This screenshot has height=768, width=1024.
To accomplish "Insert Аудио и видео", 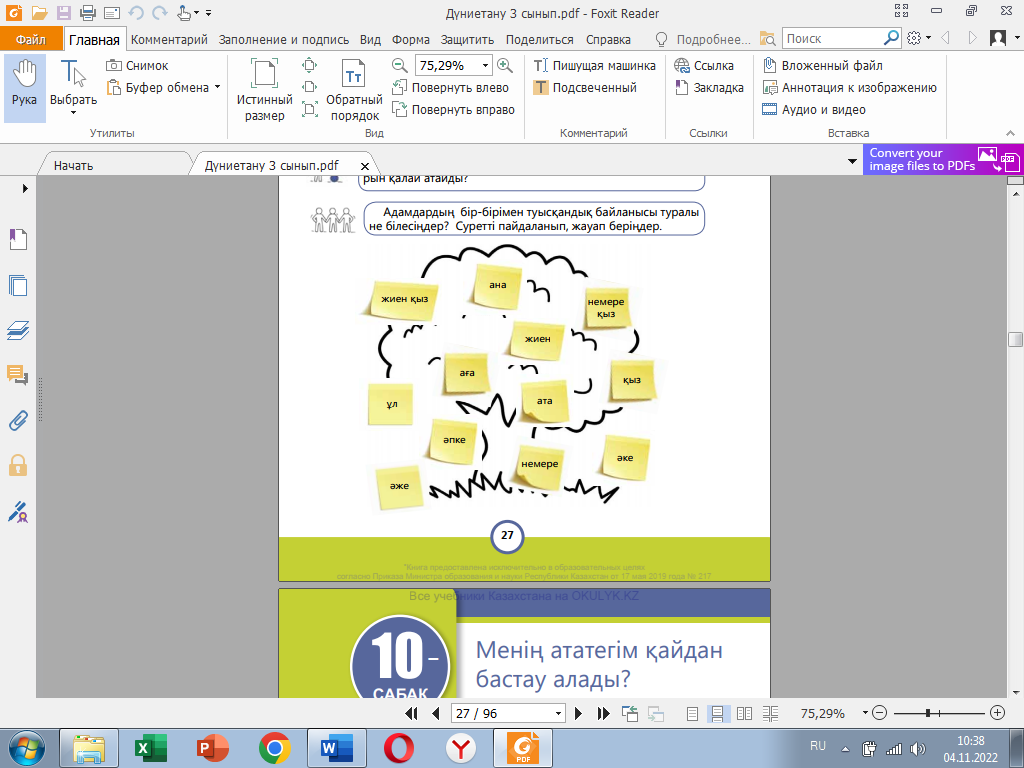I will (x=814, y=110).
